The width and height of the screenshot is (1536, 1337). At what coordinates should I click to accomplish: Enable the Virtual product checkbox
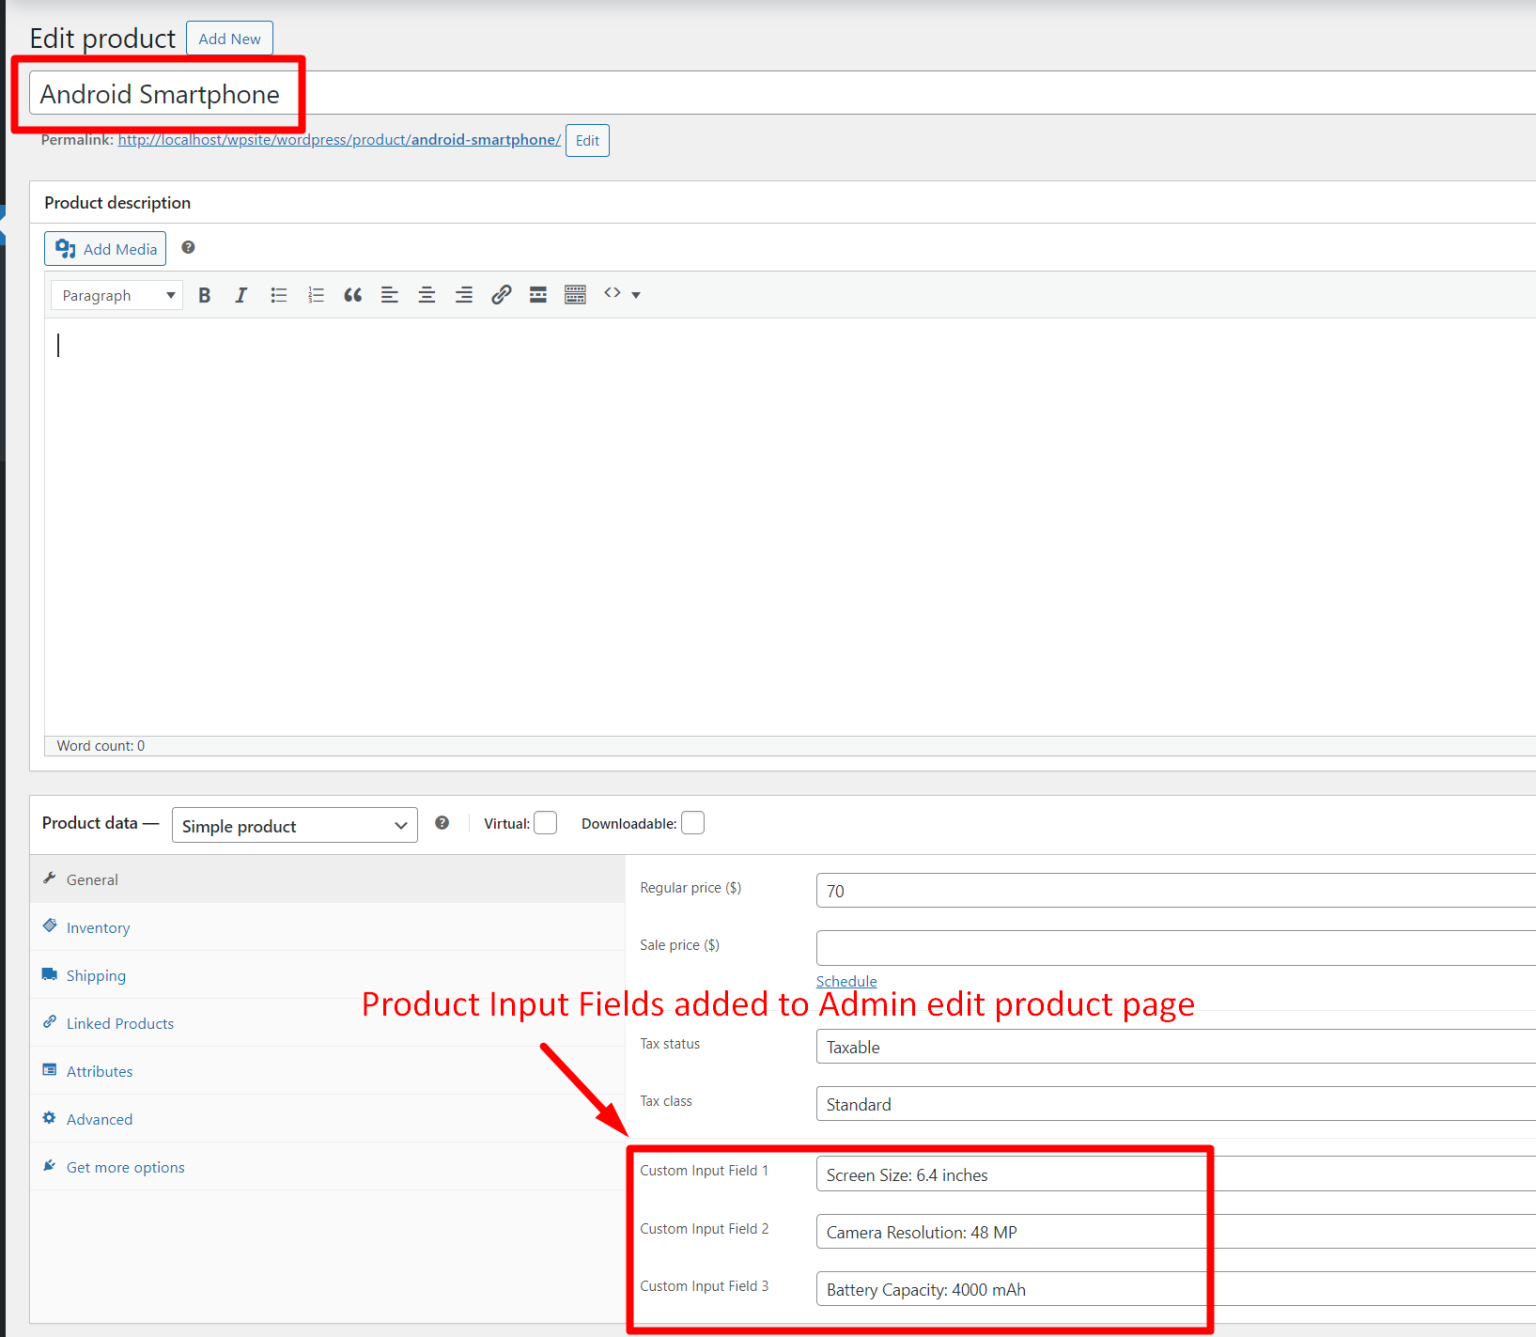pos(545,822)
